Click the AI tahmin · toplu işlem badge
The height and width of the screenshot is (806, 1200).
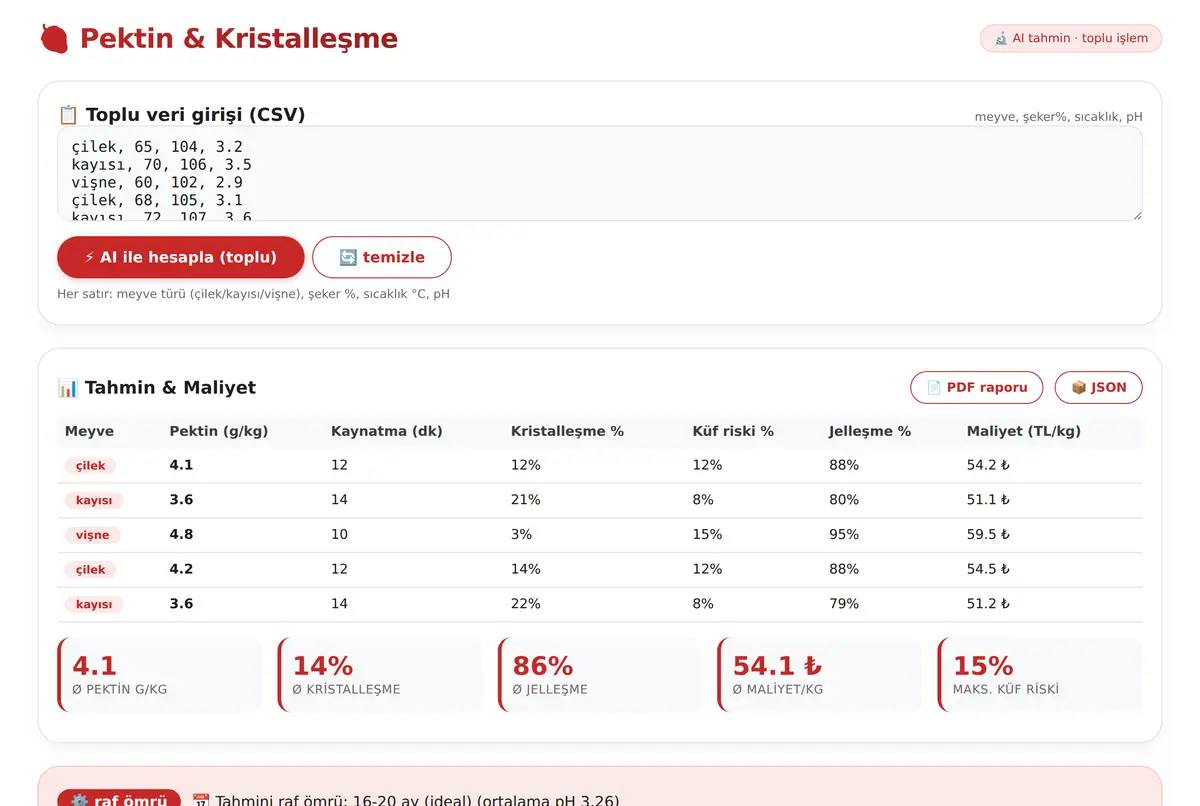pos(1071,38)
